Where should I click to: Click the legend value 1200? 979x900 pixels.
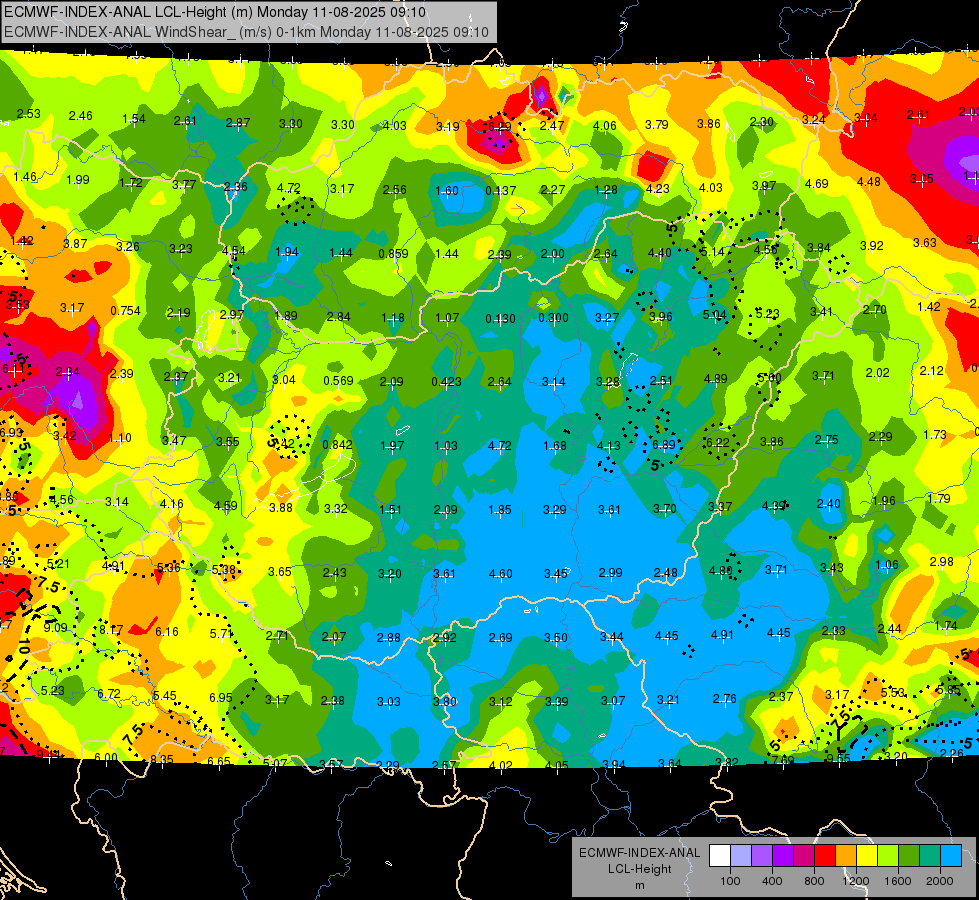tap(855, 881)
